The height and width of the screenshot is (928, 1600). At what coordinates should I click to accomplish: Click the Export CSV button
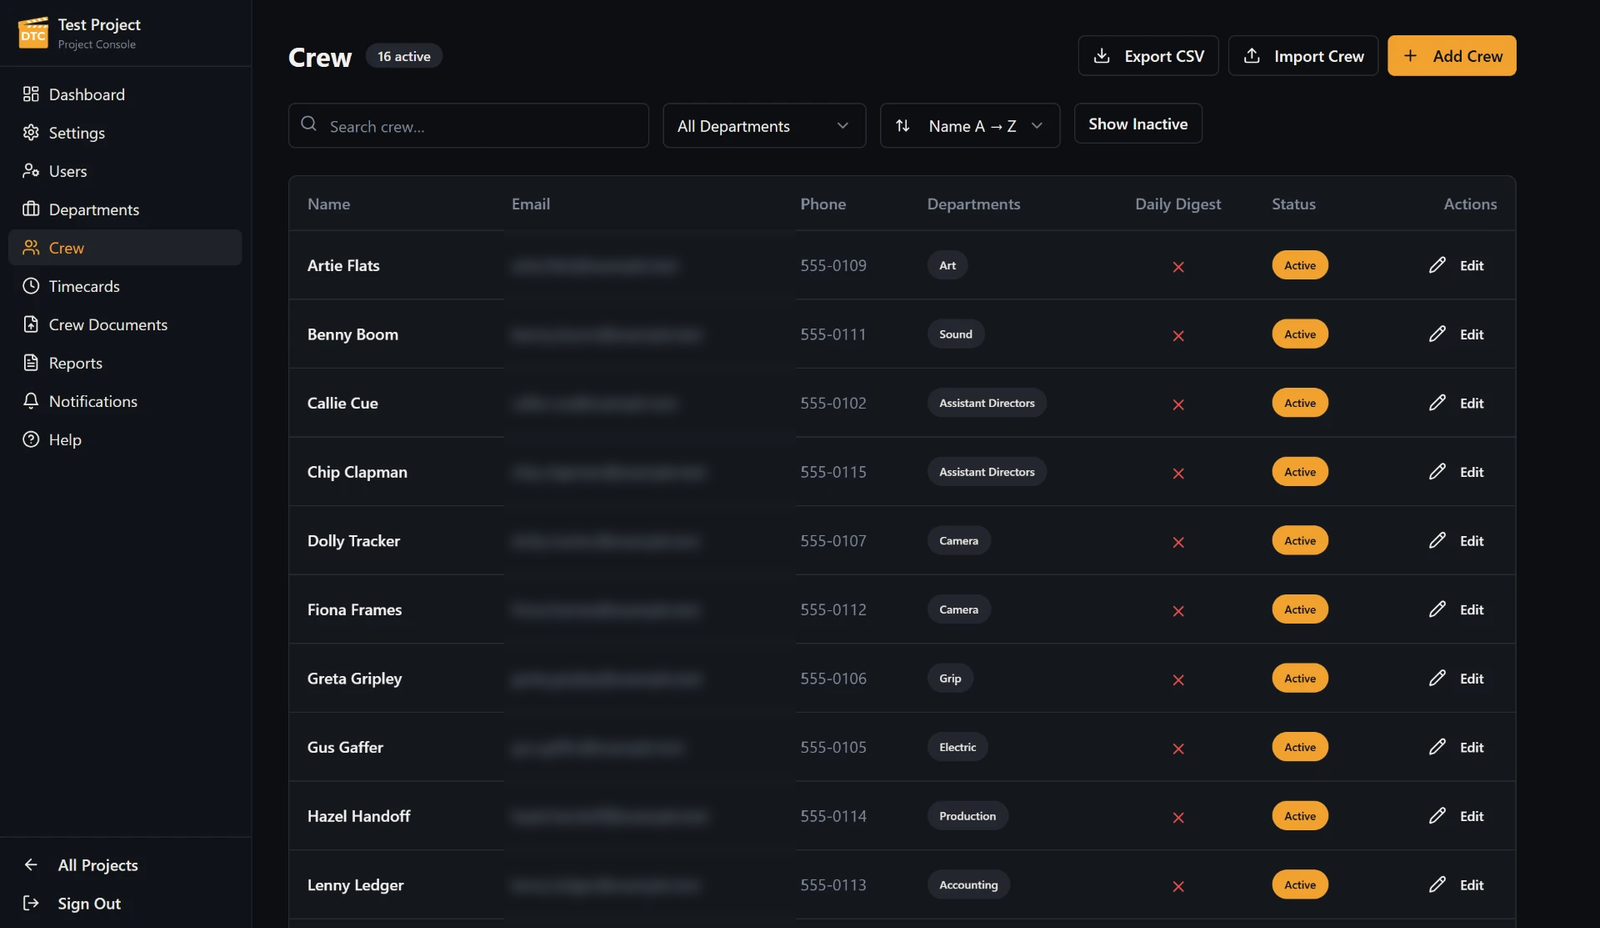[x=1148, y=56]
